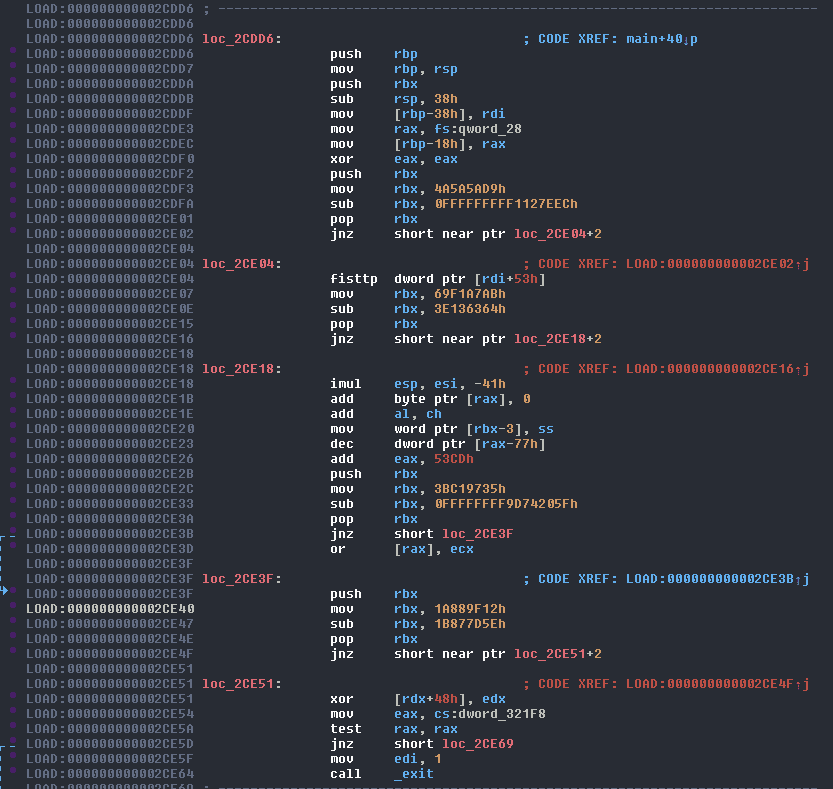This screenshot has height=789, width=833.
Task: Click 'byte ptr [rax], 0' operand
Action: coord(462,399)
